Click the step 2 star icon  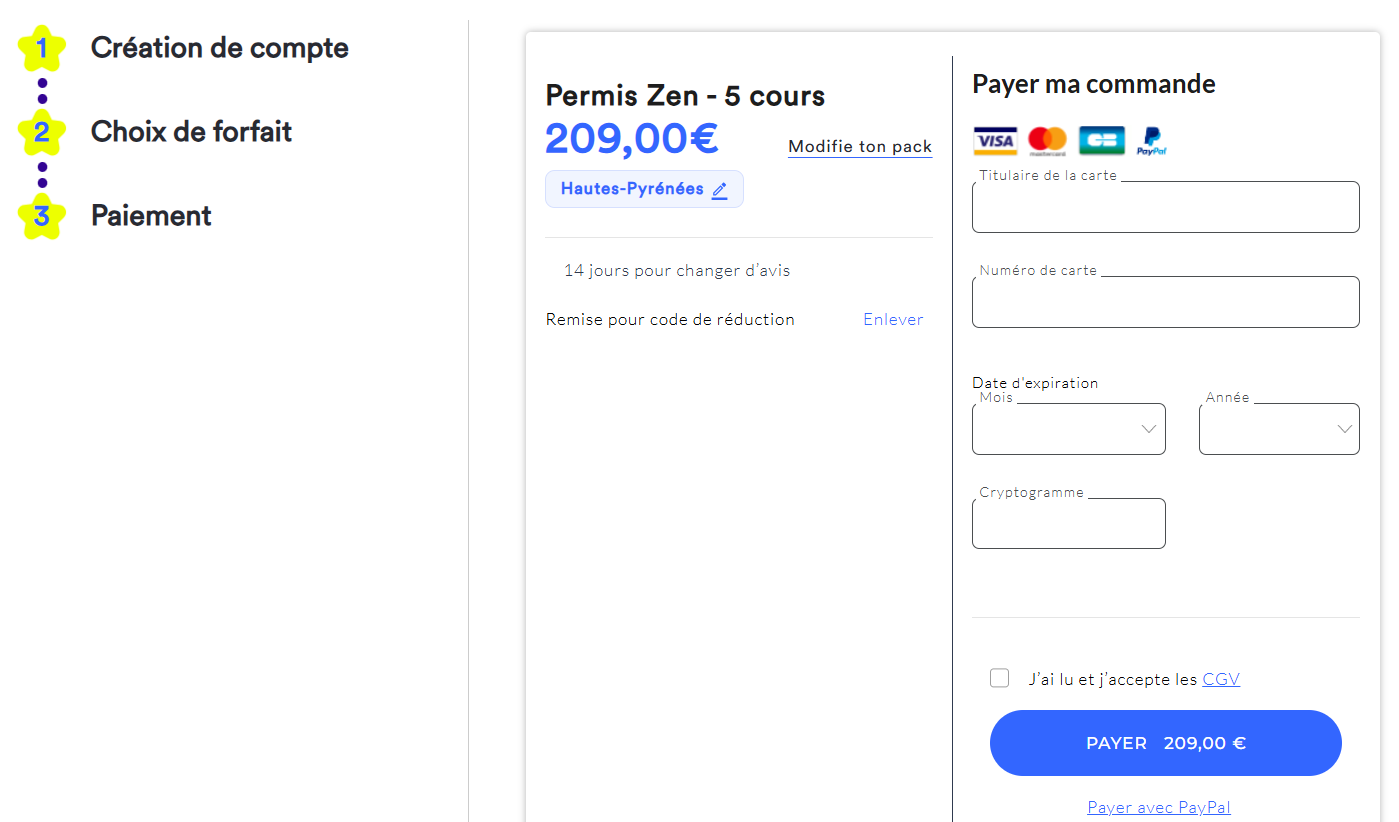tap(42, 131)
